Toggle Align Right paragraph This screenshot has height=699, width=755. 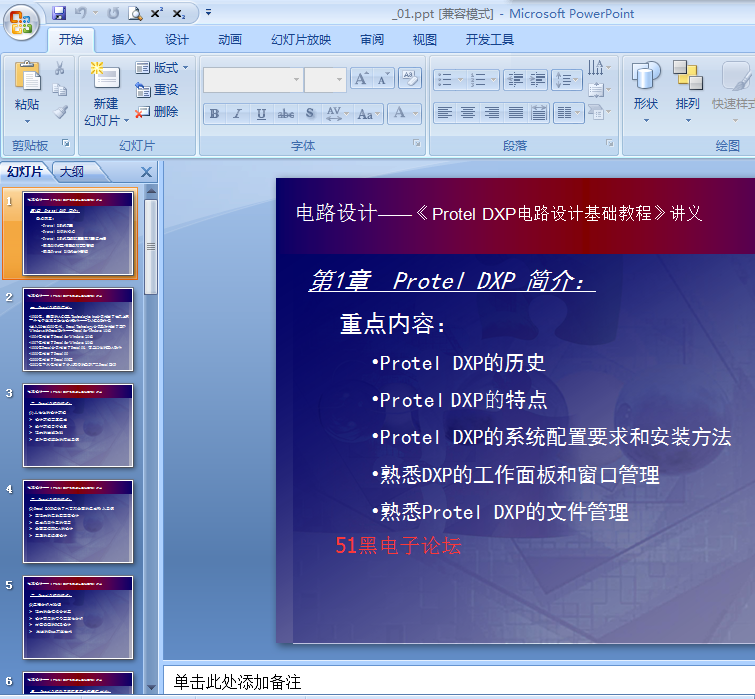pos(492,114)
